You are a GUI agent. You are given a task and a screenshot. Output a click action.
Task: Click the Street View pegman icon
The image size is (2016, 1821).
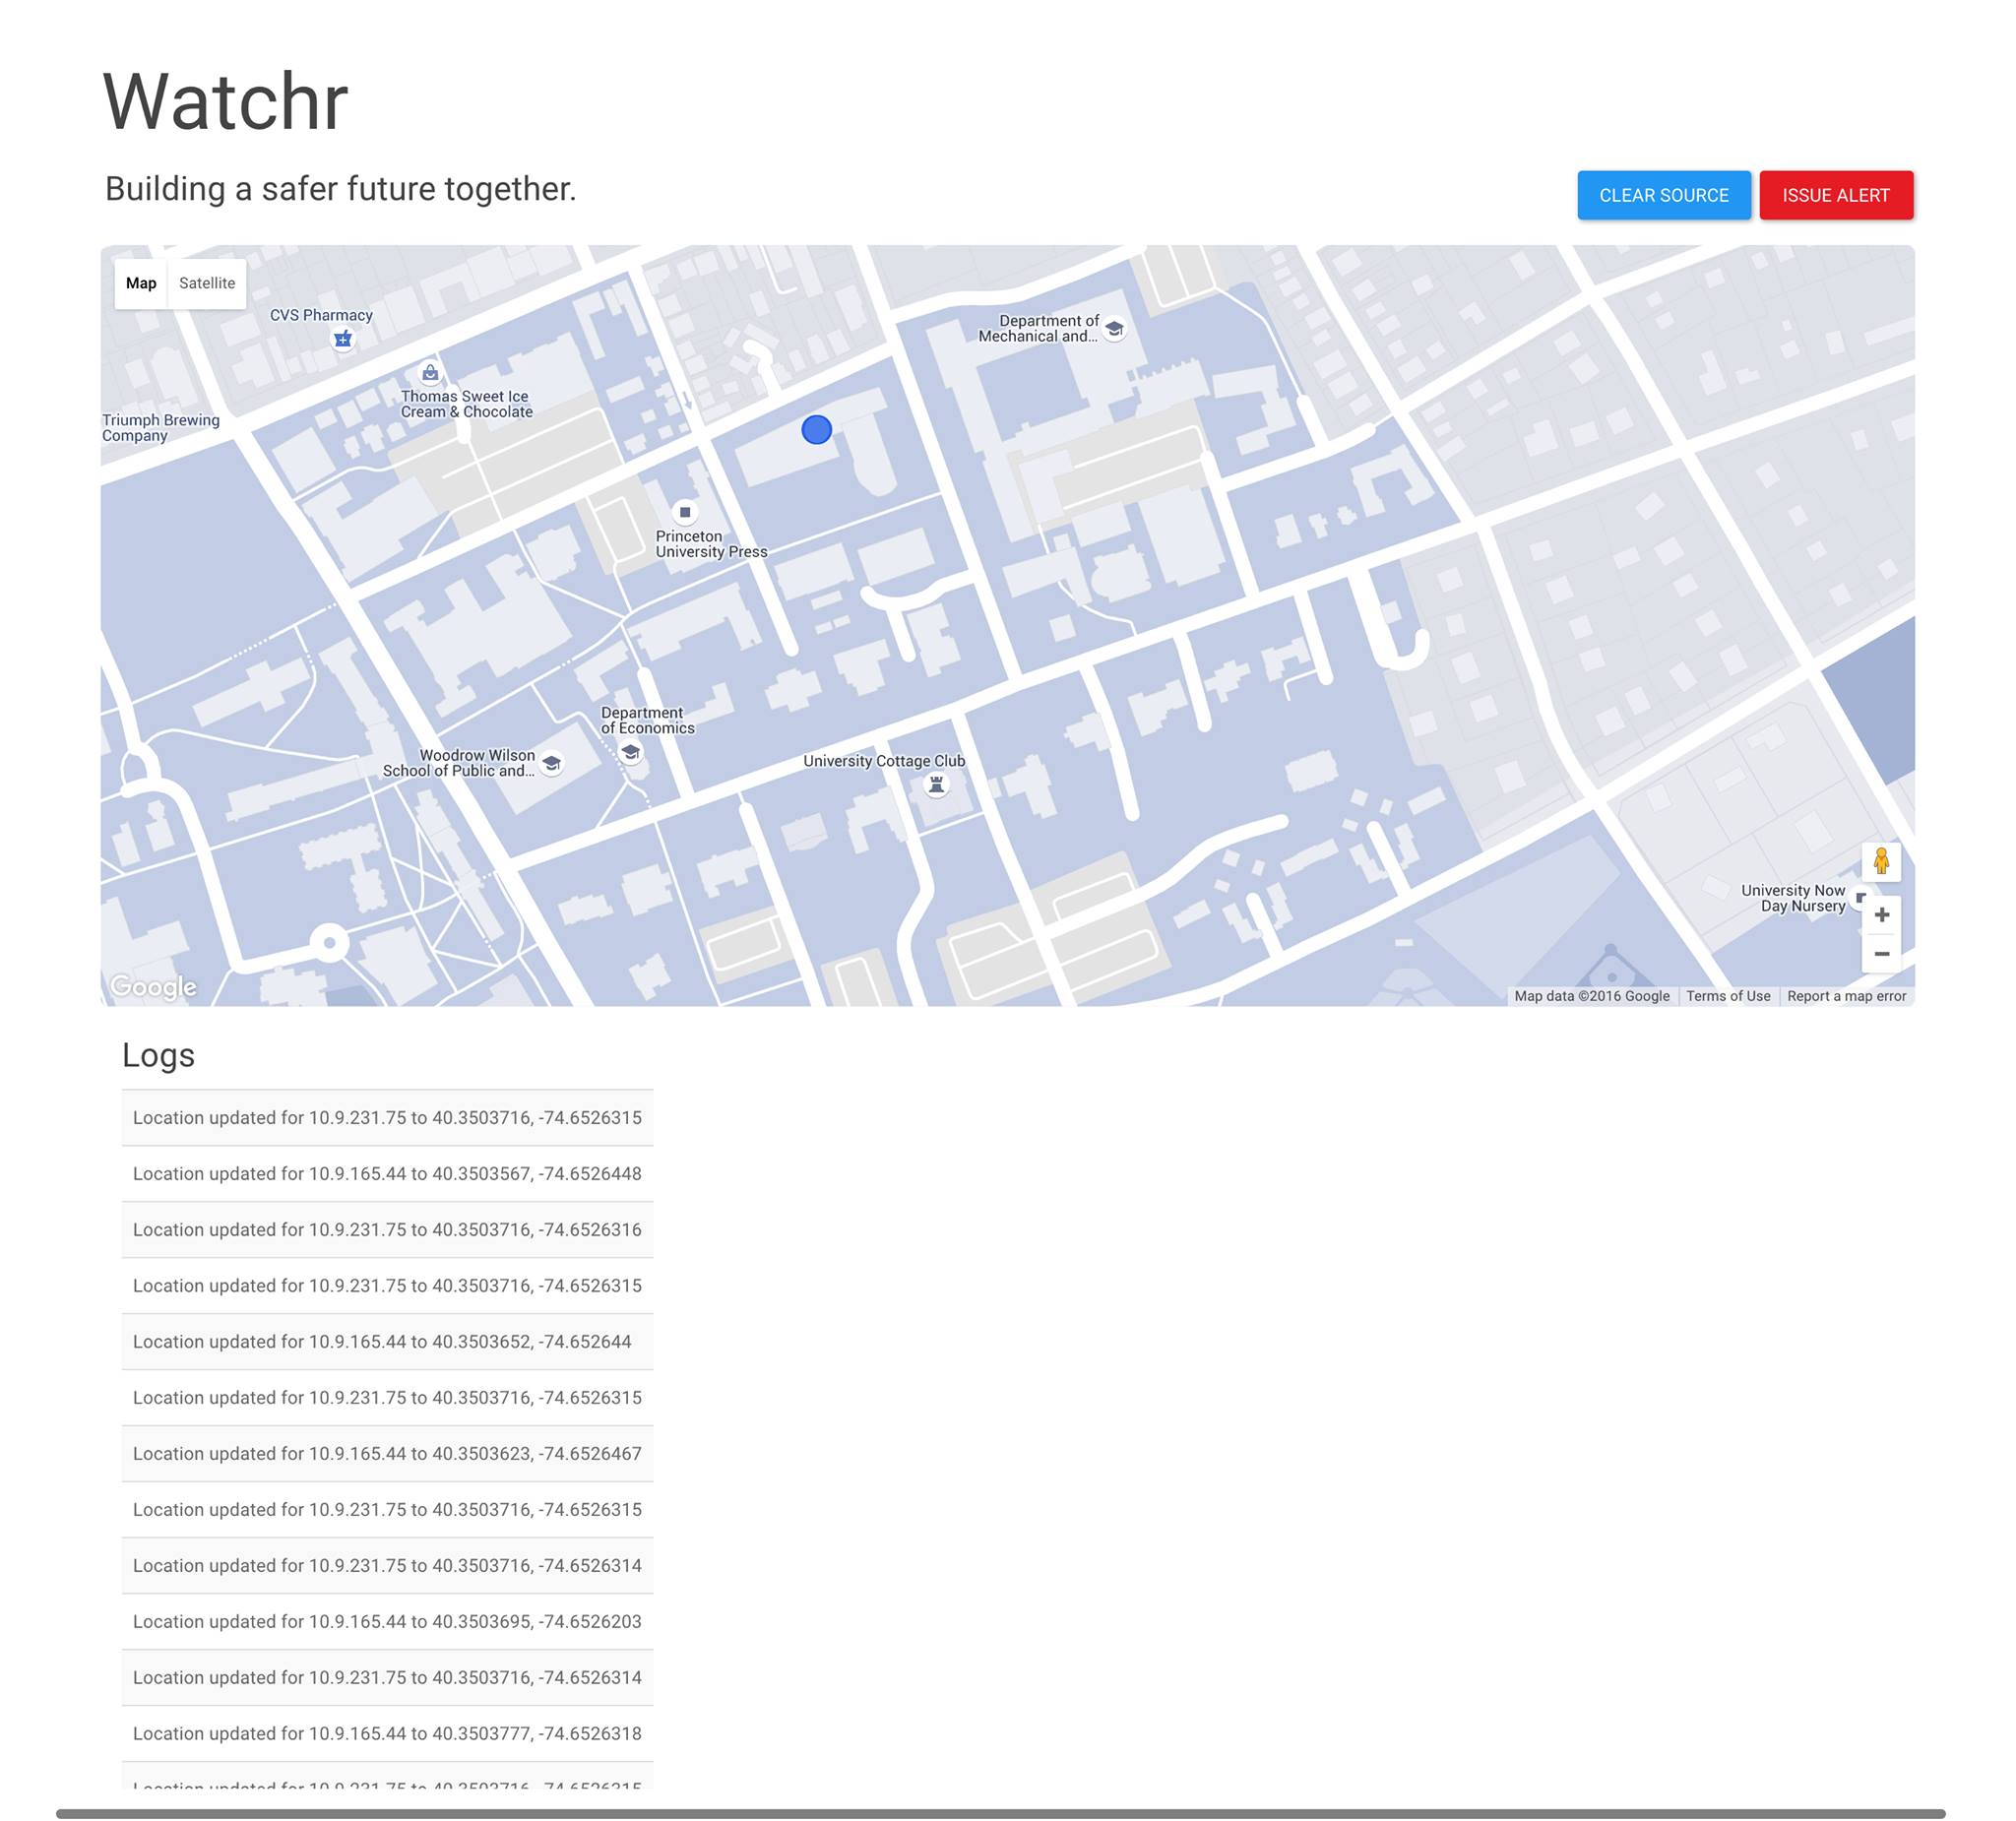(1881, 861)
